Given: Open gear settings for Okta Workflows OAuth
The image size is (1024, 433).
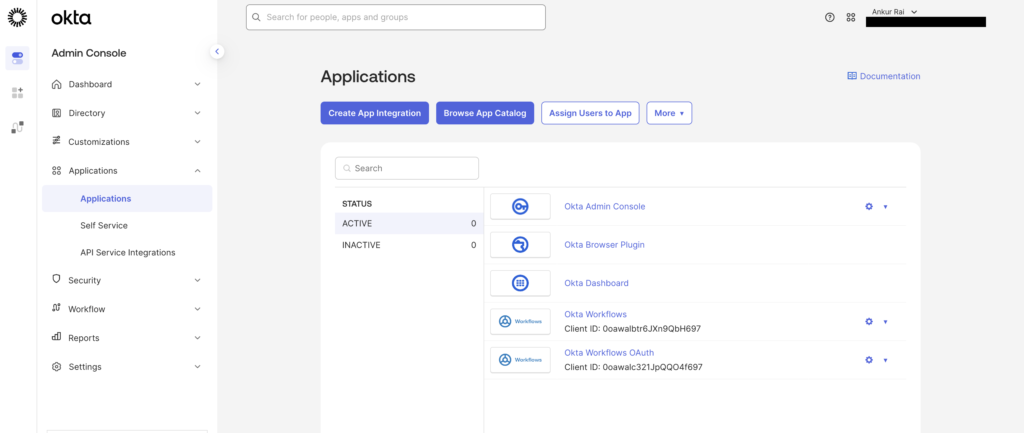Looking at the screenshot, I should (869, 360).
